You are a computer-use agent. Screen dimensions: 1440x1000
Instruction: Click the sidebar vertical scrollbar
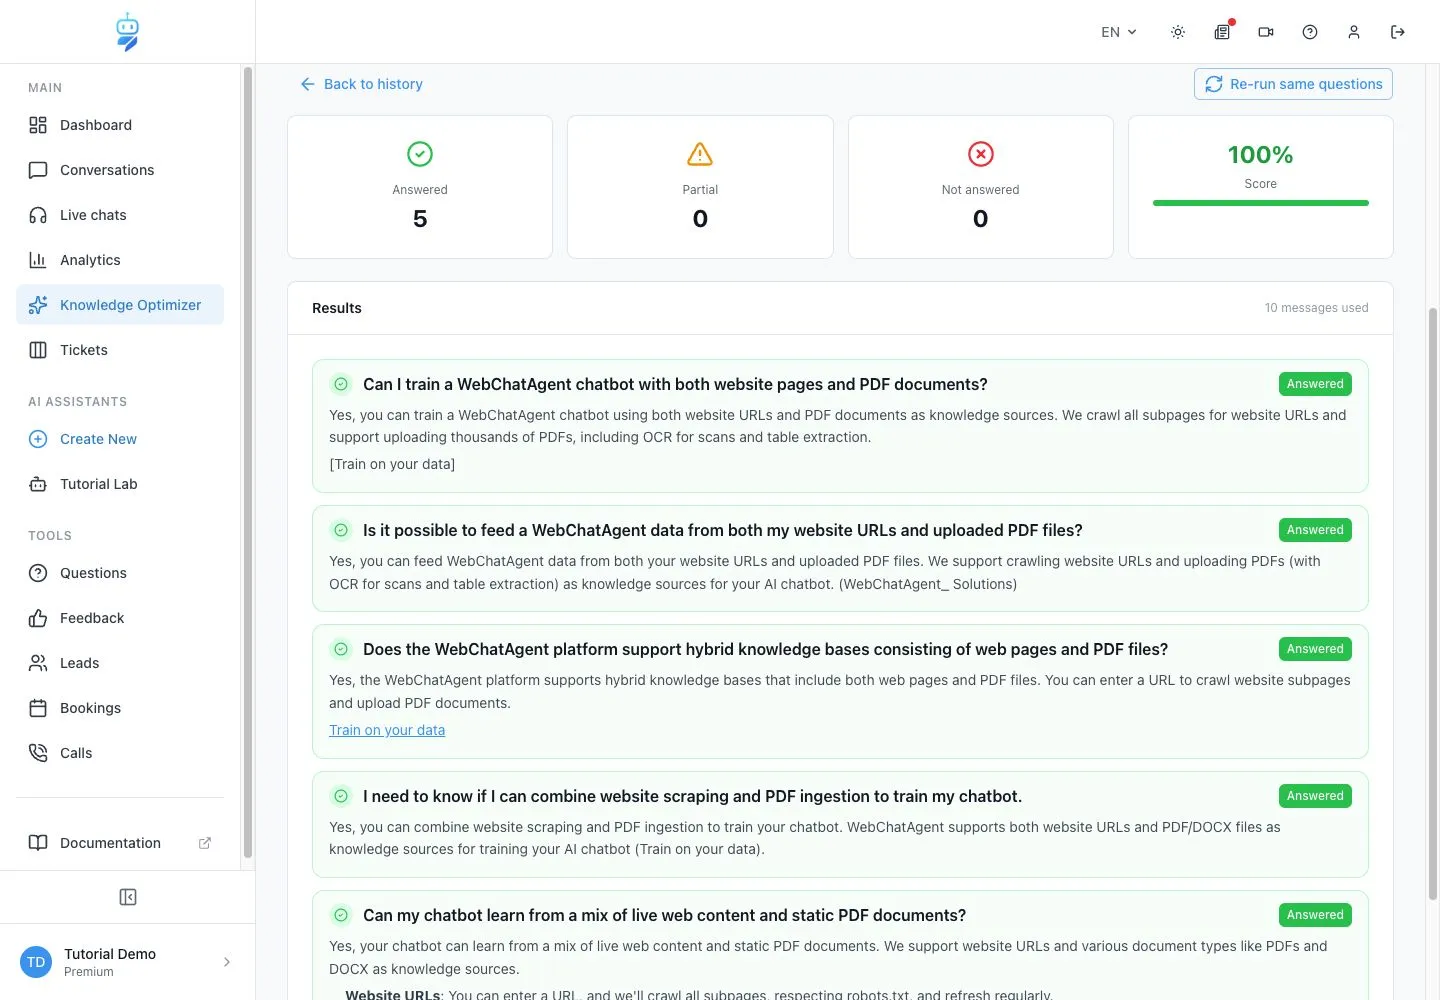pos(248,460)
